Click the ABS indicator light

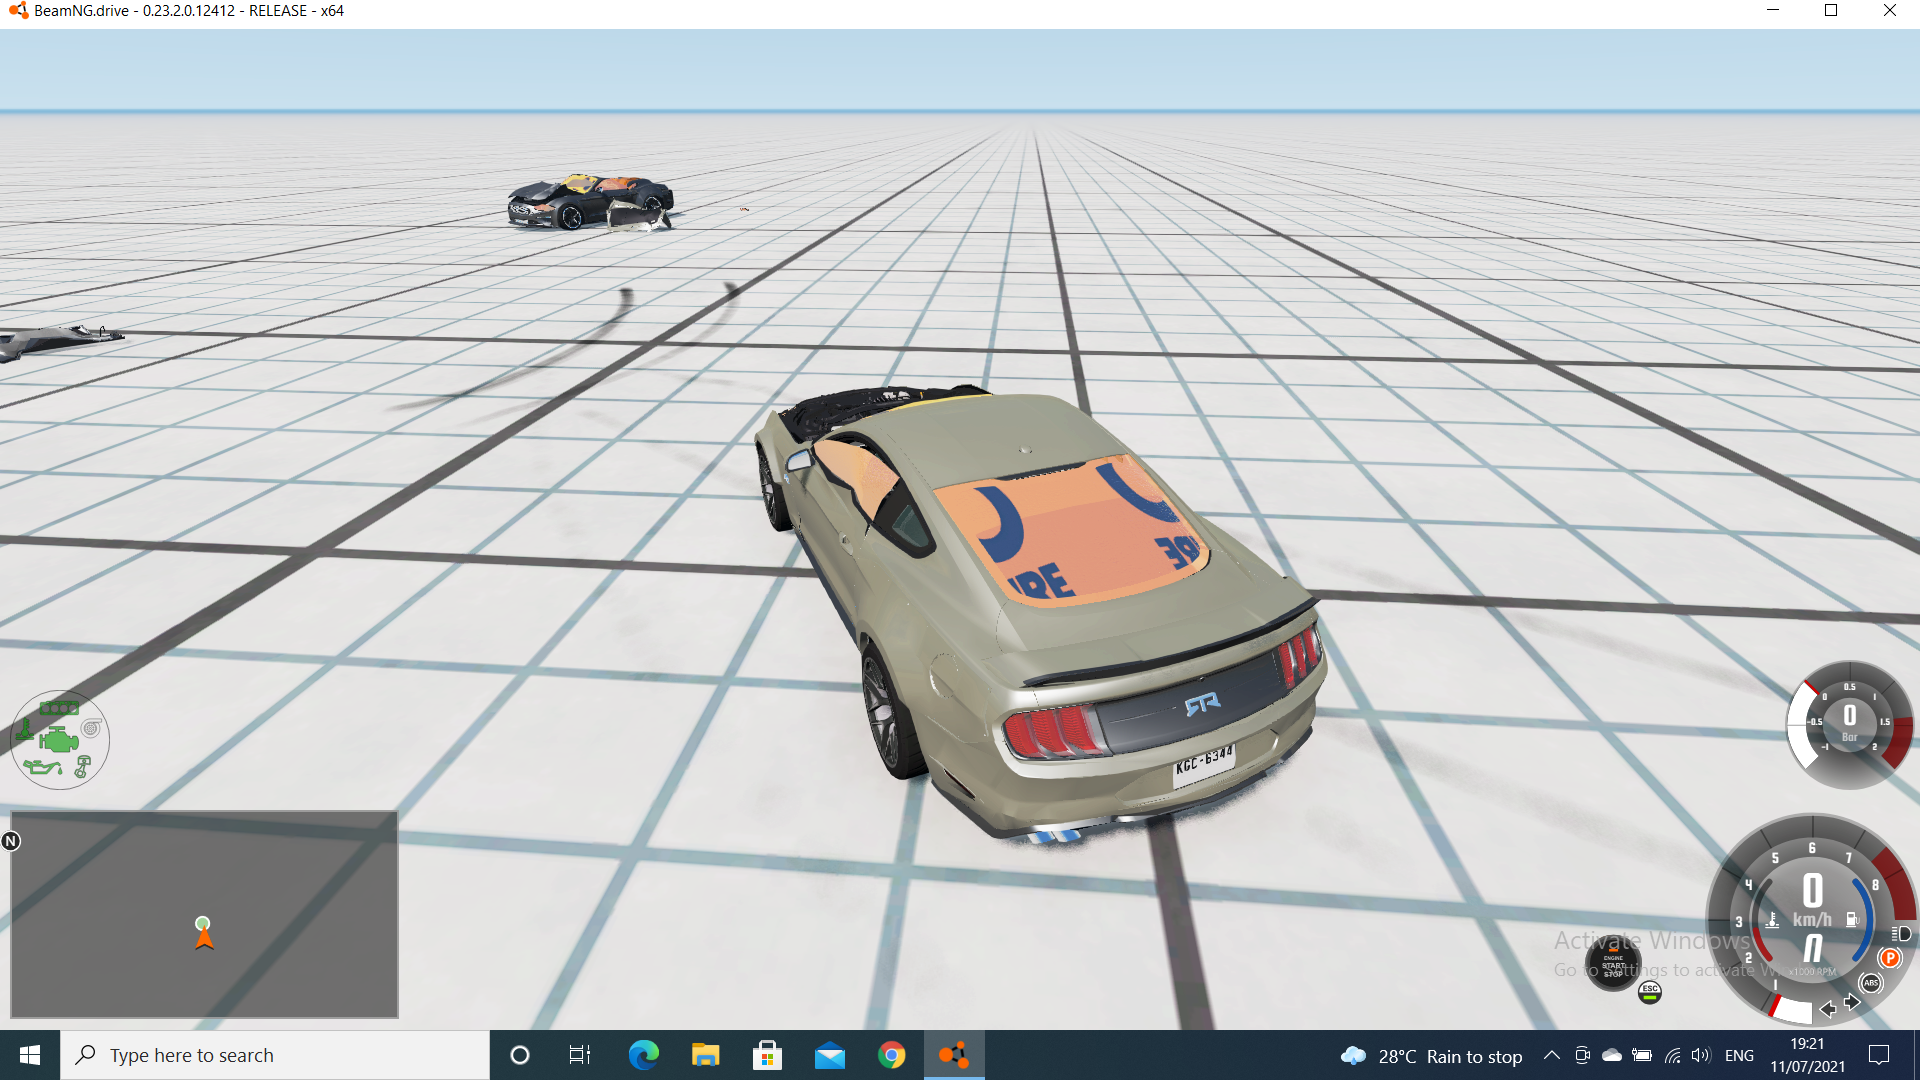(1871, 983)
